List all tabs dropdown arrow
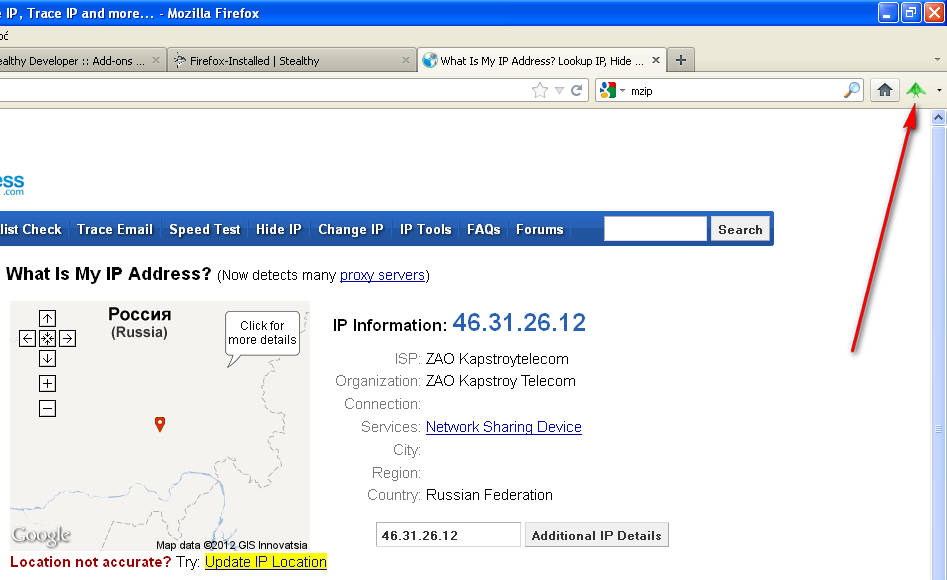This screenshot has width=947, height=580. [937, 60]
